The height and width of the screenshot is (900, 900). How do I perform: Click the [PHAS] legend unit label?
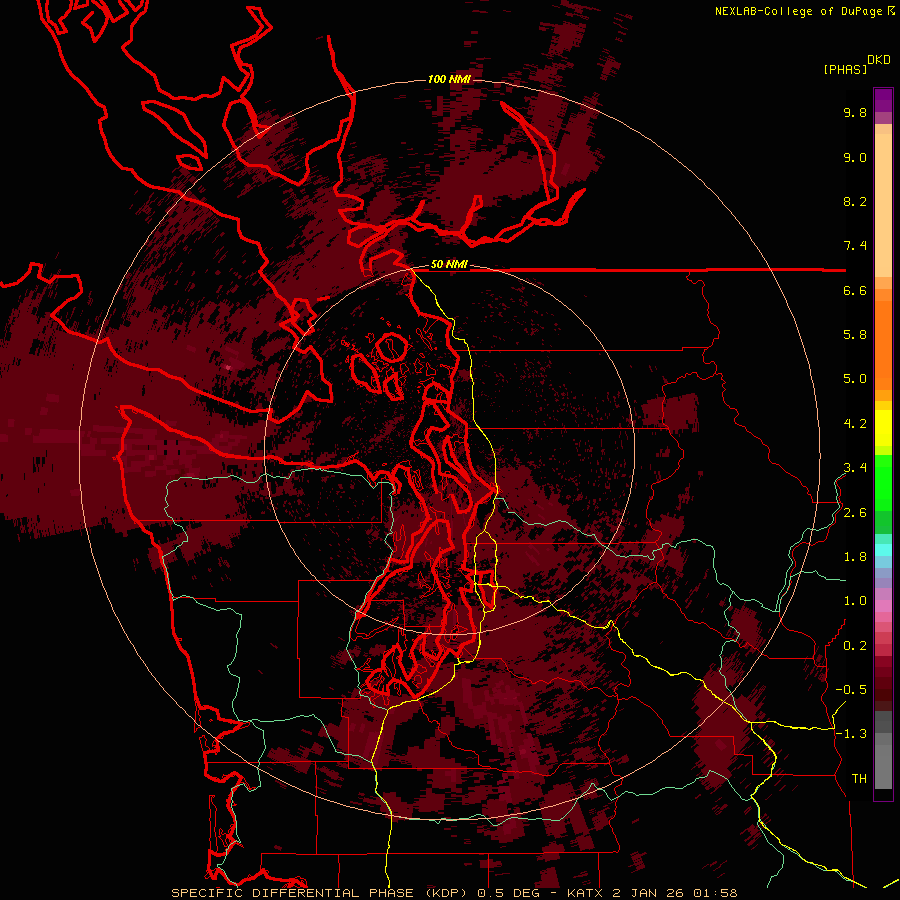coord(845,70)
